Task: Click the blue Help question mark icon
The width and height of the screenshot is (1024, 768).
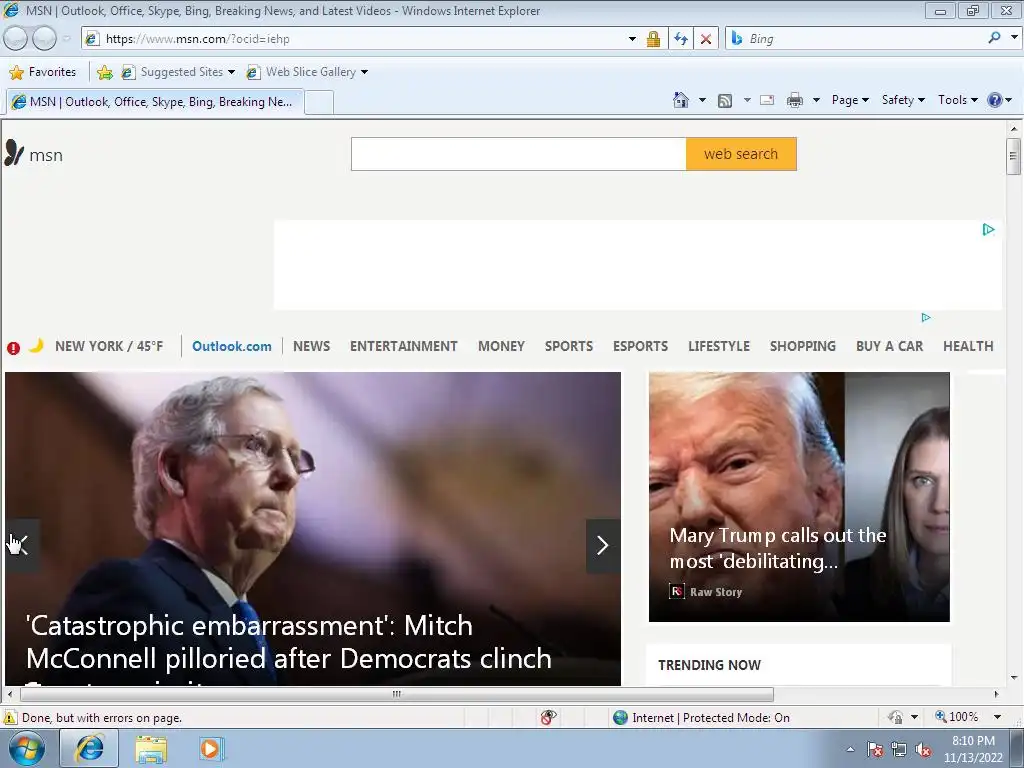Action: coord(995,100)
